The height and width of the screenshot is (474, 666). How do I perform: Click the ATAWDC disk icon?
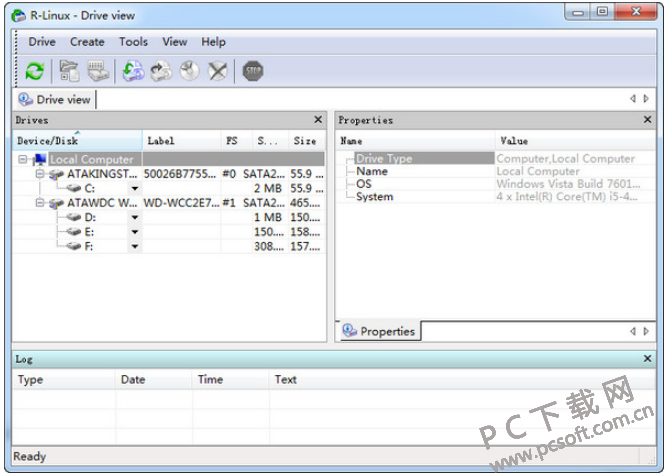[x=56, y=203]
